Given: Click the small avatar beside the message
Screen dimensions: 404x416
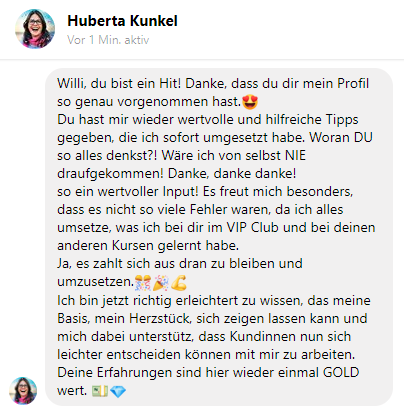Looking at the screenshot, I should coord(23,391).
